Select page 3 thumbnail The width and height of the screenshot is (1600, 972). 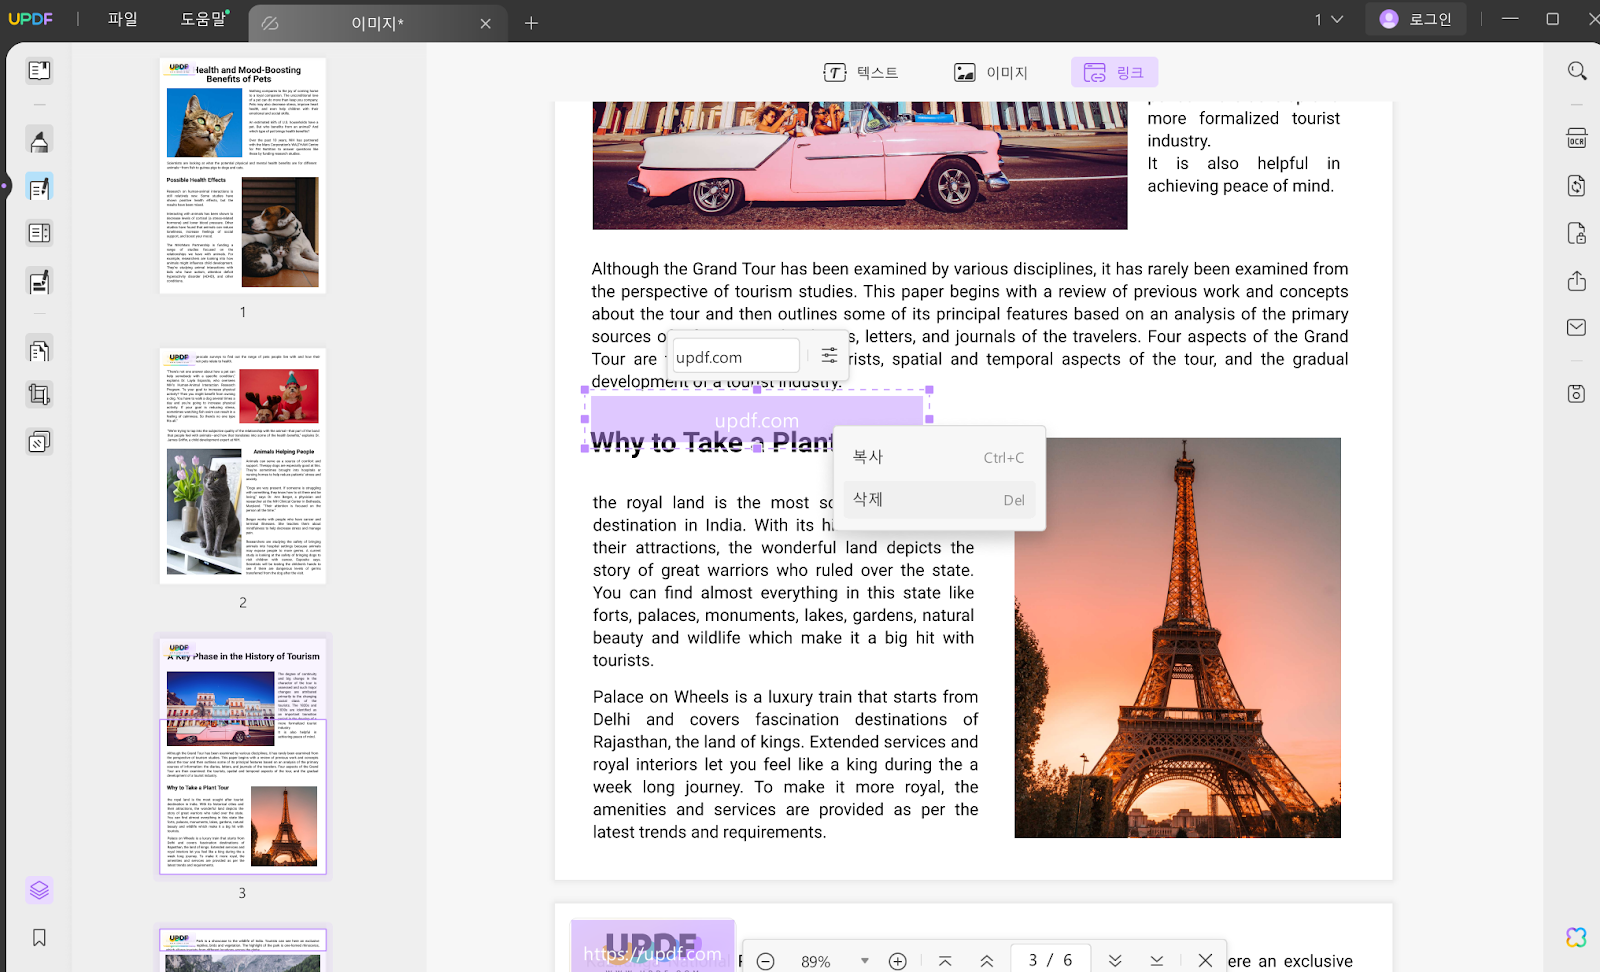pos(243,756)
